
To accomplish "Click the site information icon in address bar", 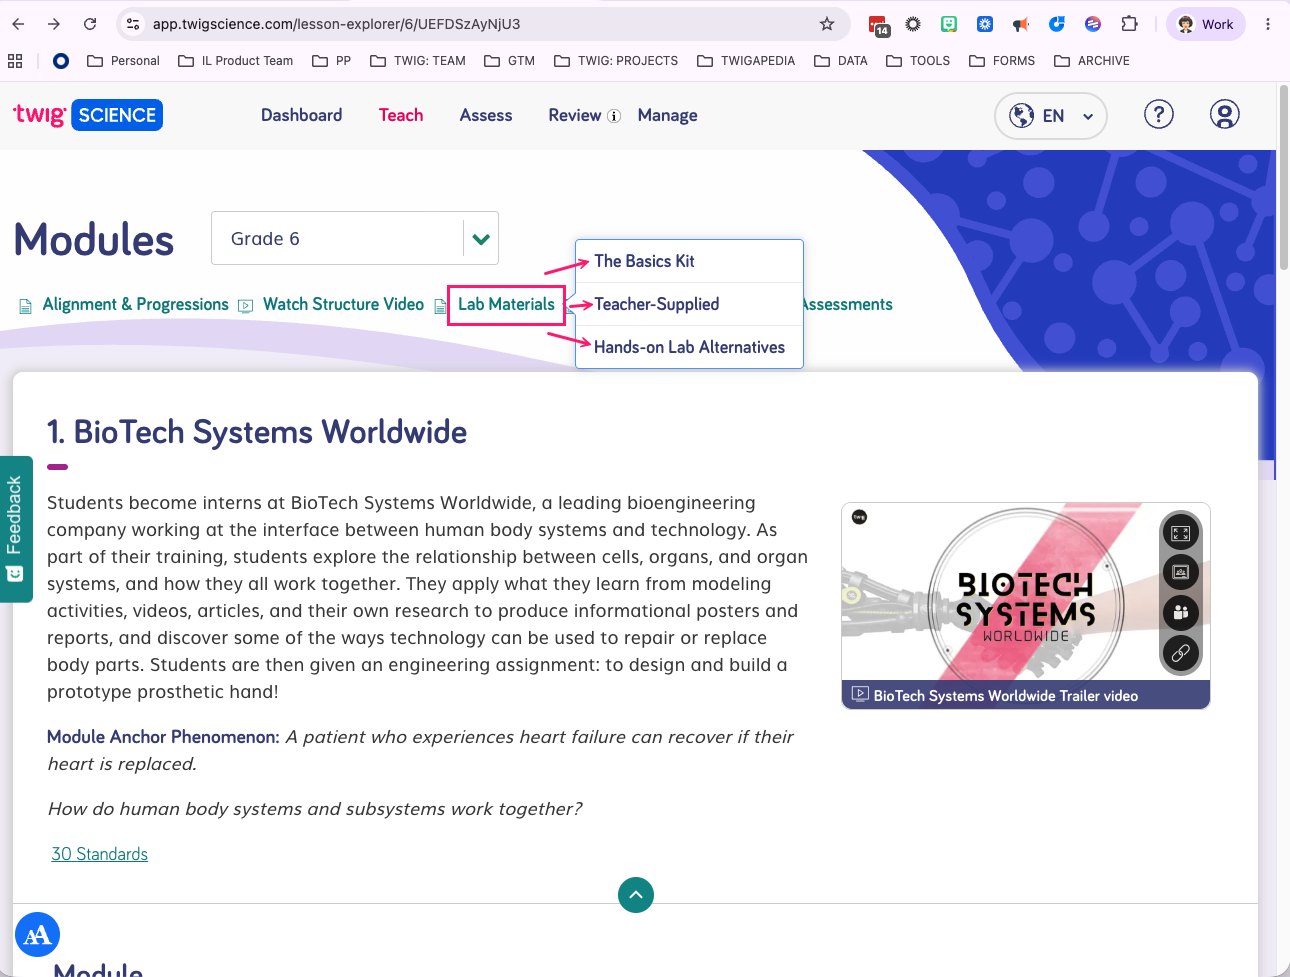I will coord(133,24).
